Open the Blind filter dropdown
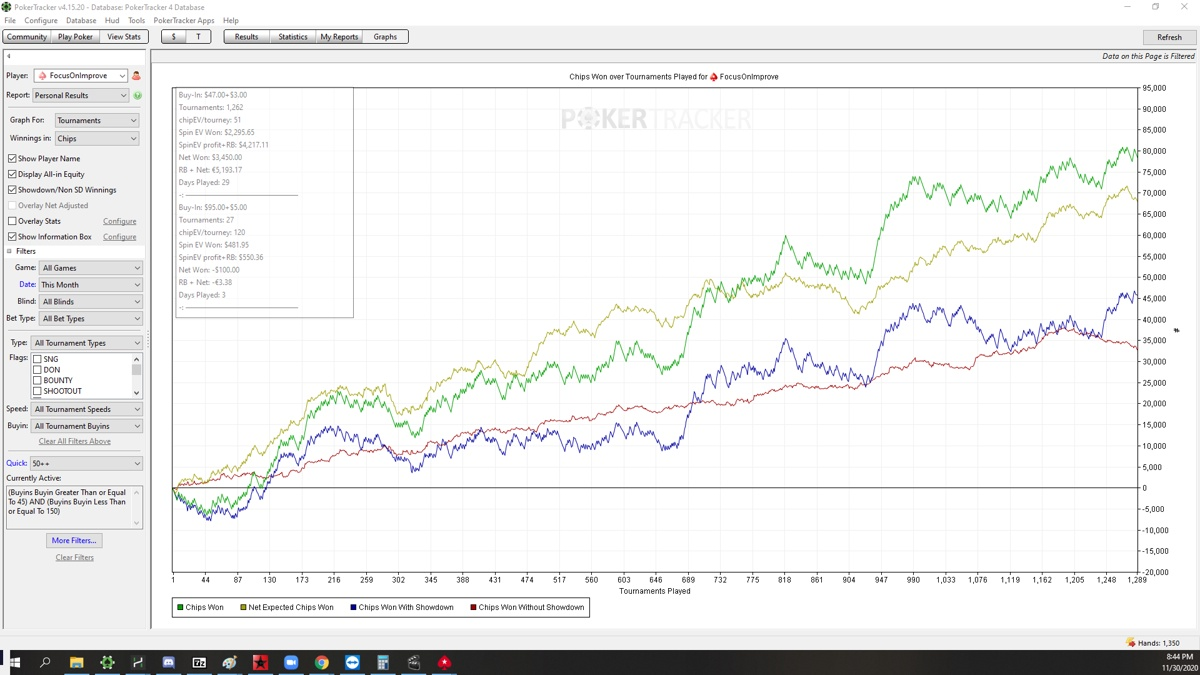This screenshot has width=1200, height=675. point(91,302)
